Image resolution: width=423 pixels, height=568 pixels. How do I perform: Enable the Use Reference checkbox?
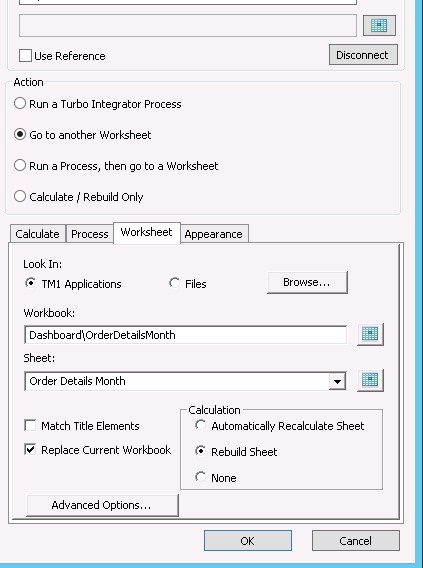[25, 56]
